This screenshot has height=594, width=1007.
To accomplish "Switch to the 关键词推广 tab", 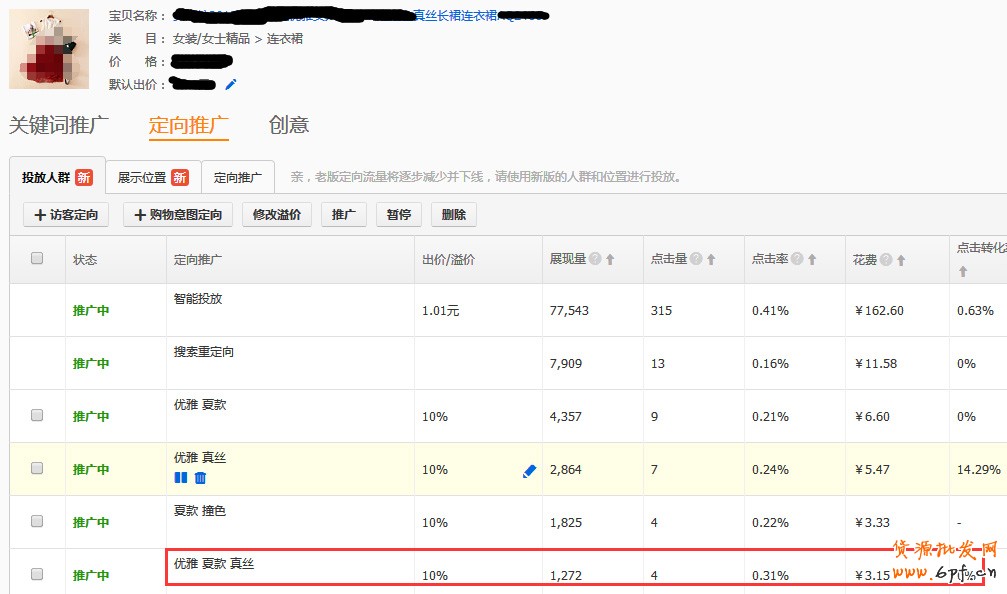I will click(x=59, y=125).
